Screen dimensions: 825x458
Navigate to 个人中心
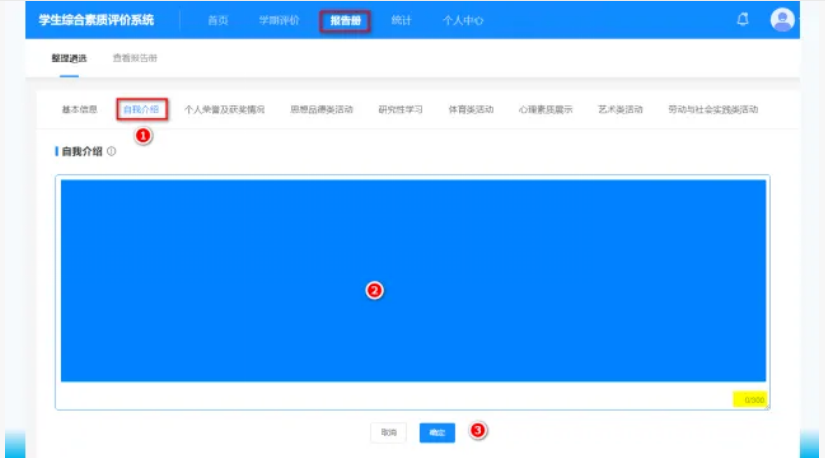tap(463, 21)
